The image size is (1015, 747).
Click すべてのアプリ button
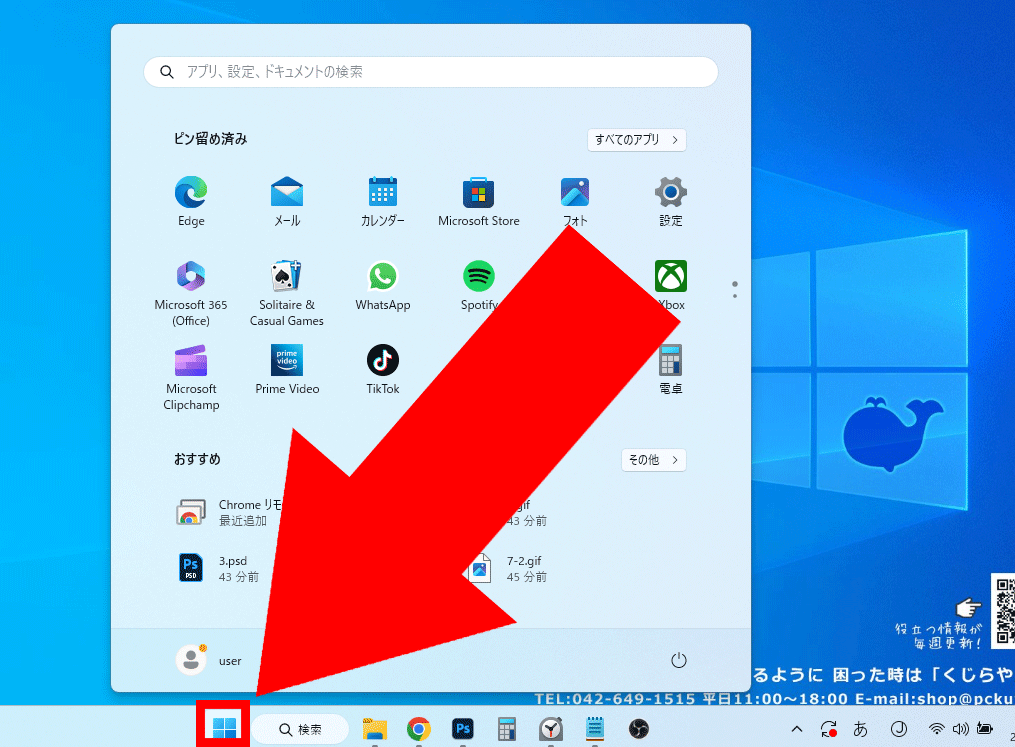636,140
